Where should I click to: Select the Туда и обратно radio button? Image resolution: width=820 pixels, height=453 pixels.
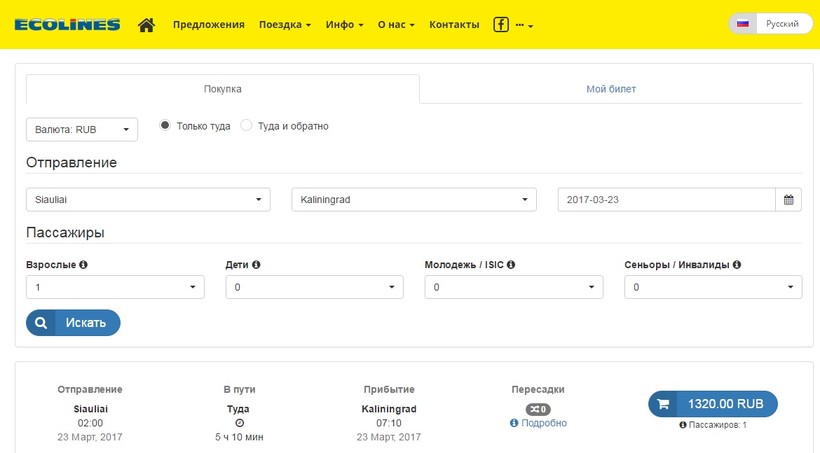246,126
